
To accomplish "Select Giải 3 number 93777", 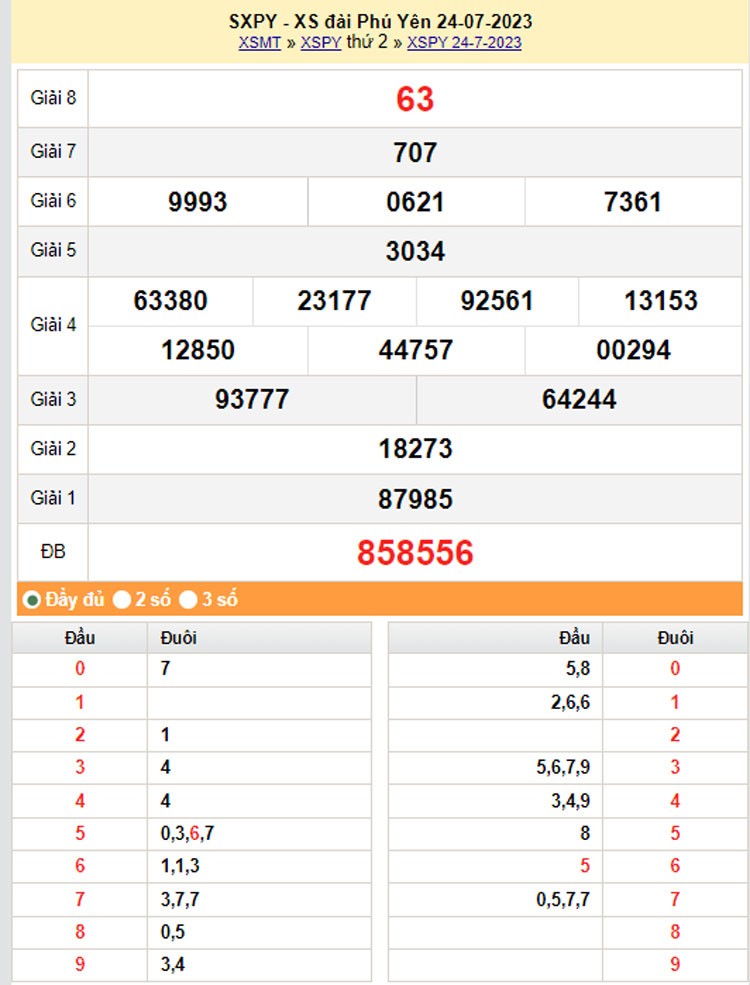I will (252, 400).
